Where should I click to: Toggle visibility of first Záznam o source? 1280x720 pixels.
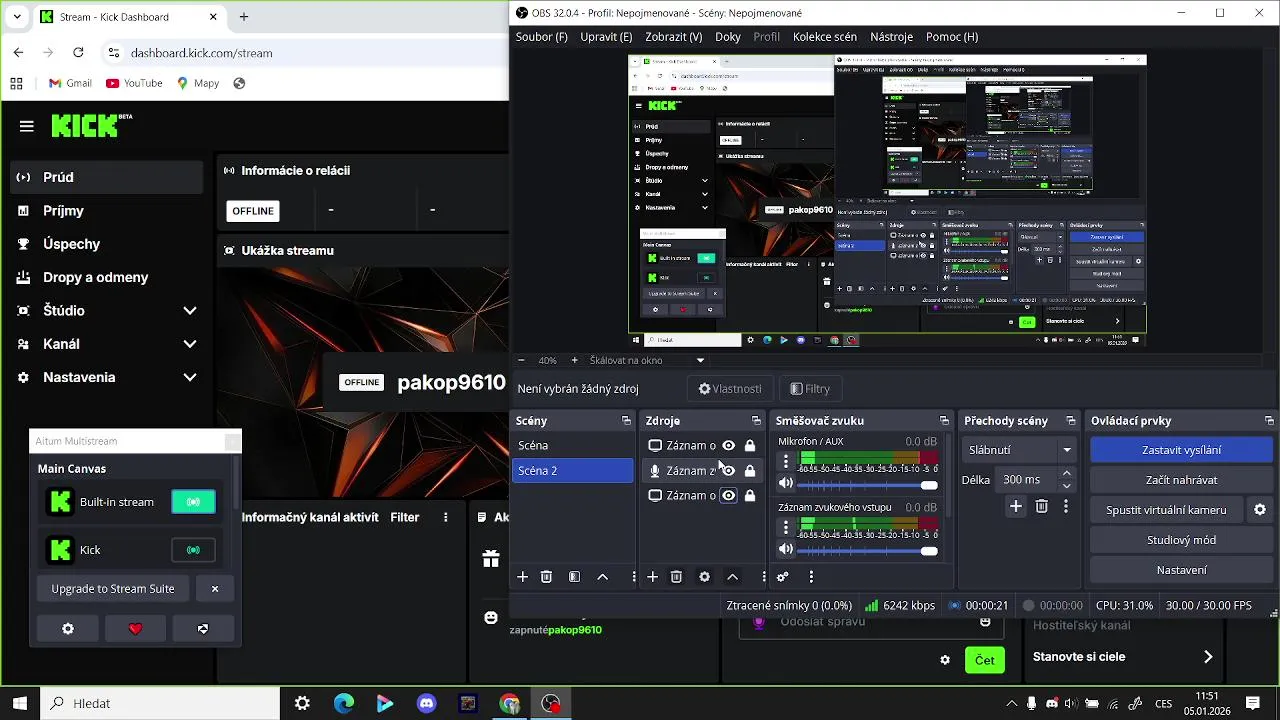click(x=728, y=446)
